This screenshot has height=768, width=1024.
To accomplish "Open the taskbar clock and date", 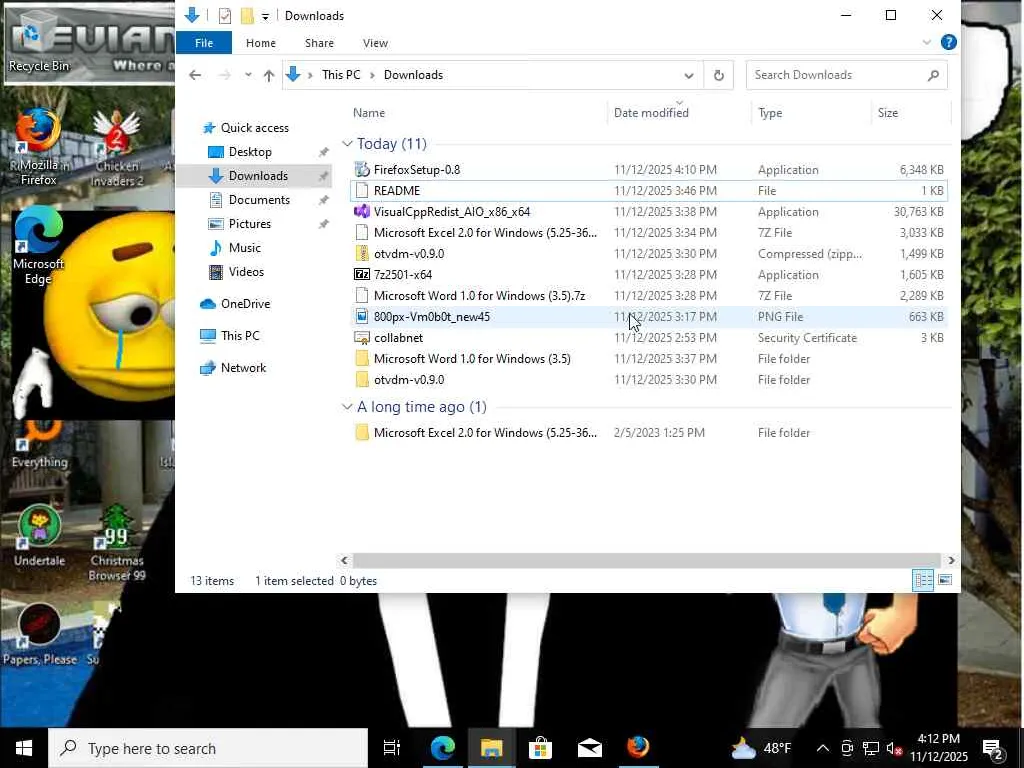I will [938, 748].
